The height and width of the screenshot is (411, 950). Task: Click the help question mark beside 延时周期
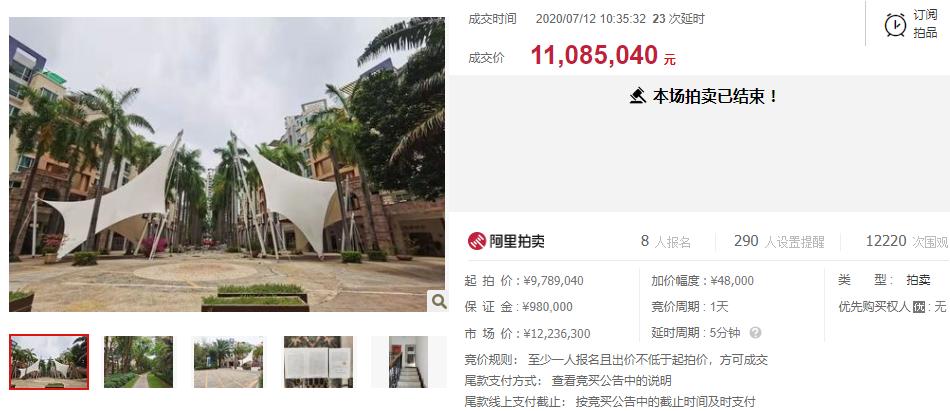(755, 332)
